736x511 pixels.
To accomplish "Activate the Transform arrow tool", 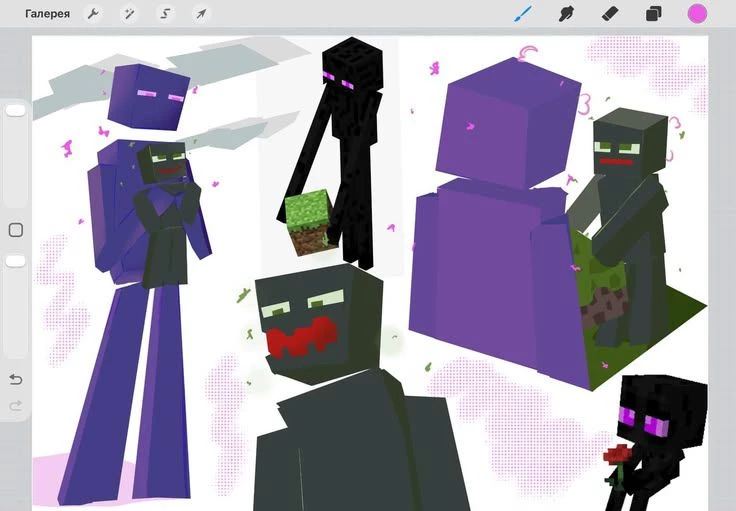I will pyautogui.click(x=201, y=14).
